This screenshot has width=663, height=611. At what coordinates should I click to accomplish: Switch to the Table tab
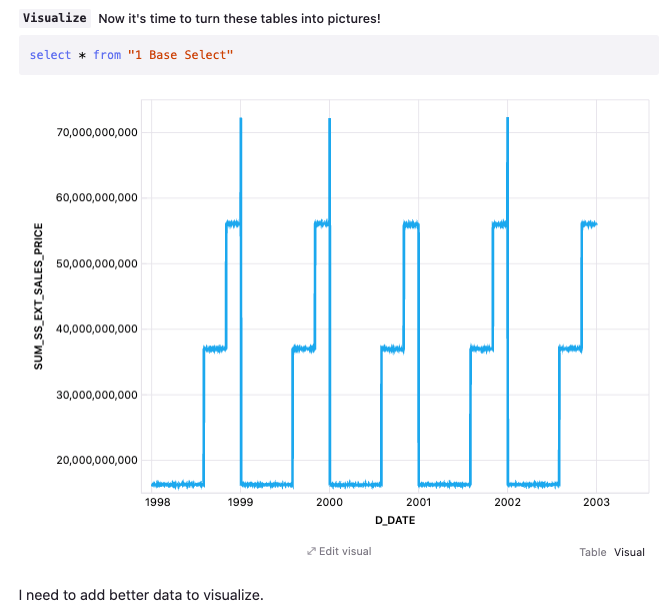click(x=593, y=552)
